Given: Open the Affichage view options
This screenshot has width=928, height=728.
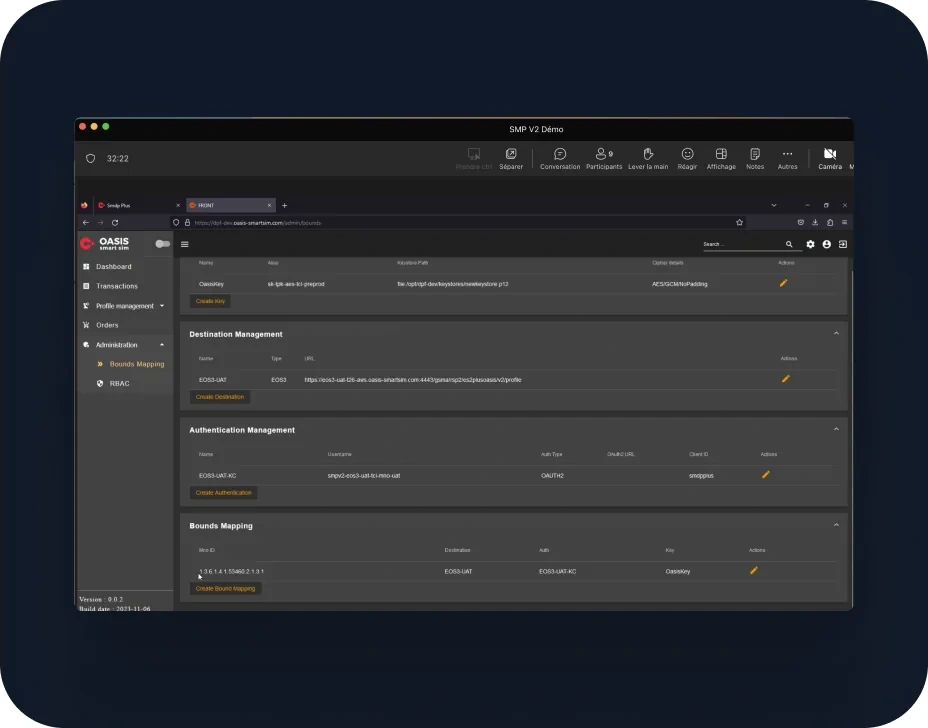Looking at the screenshot, I should 721,159.
